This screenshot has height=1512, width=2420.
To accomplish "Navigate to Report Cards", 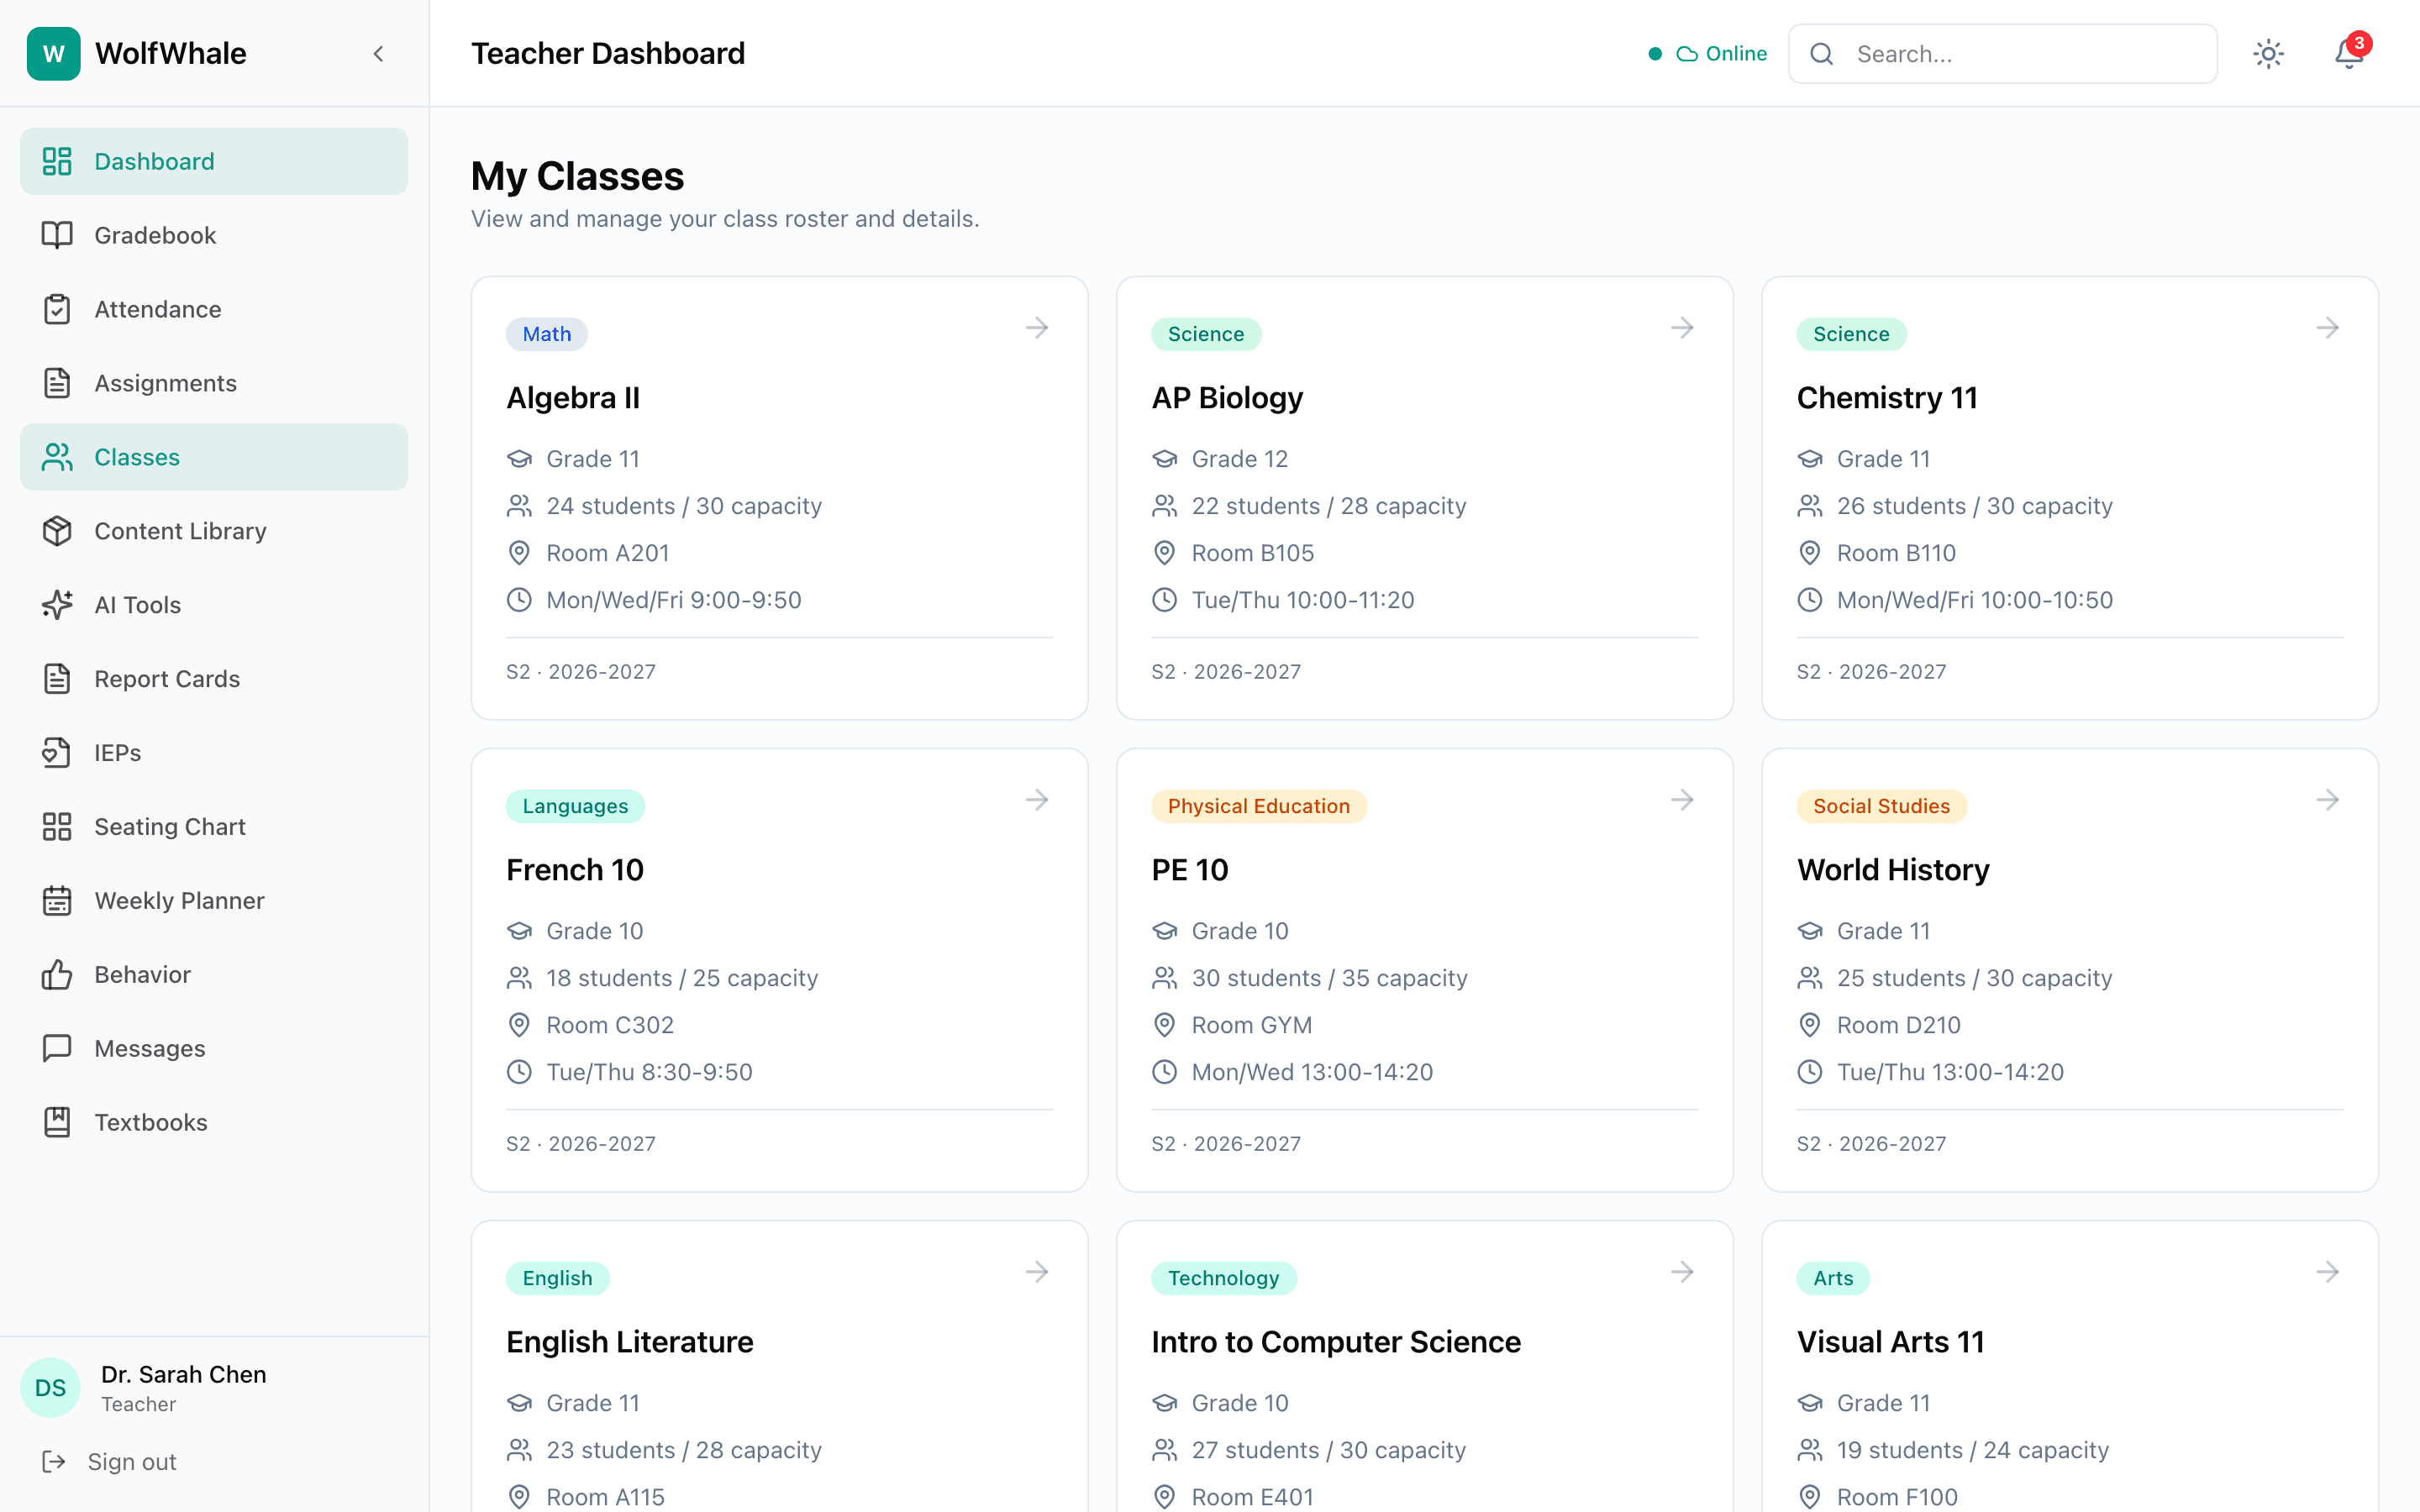I will tap(167, 679).
